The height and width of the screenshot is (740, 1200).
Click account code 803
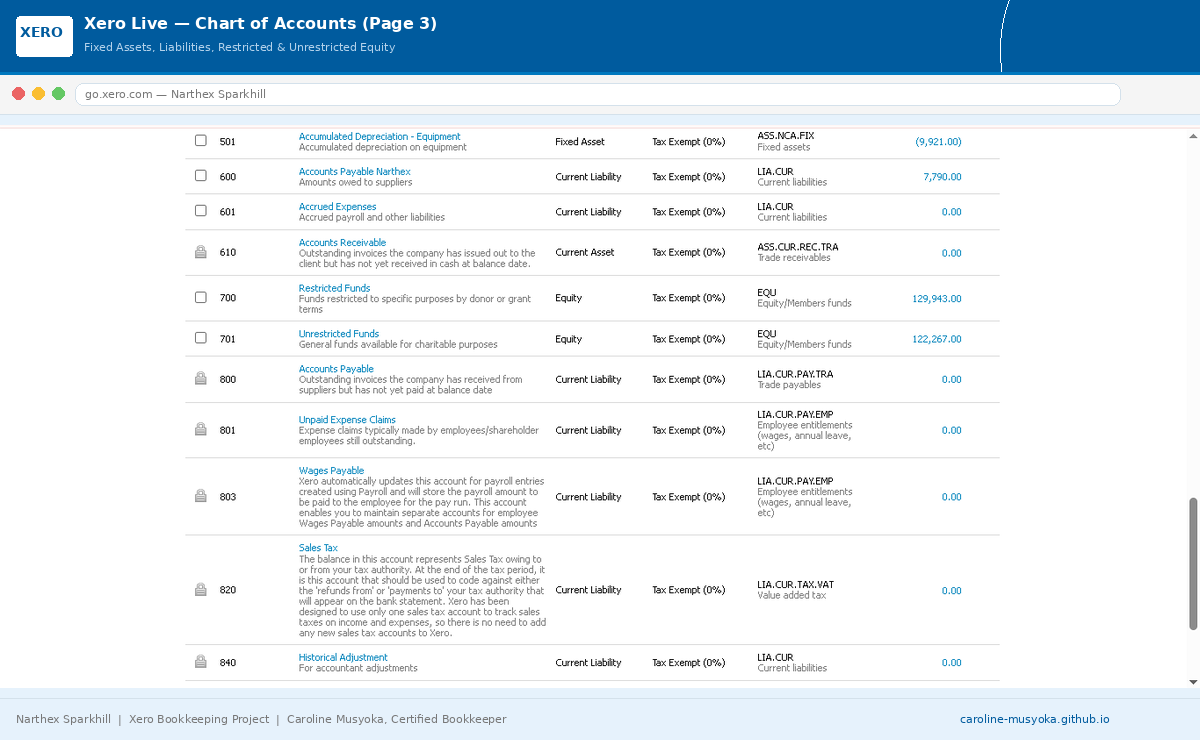pyautogui.click(x=228, y=497)
